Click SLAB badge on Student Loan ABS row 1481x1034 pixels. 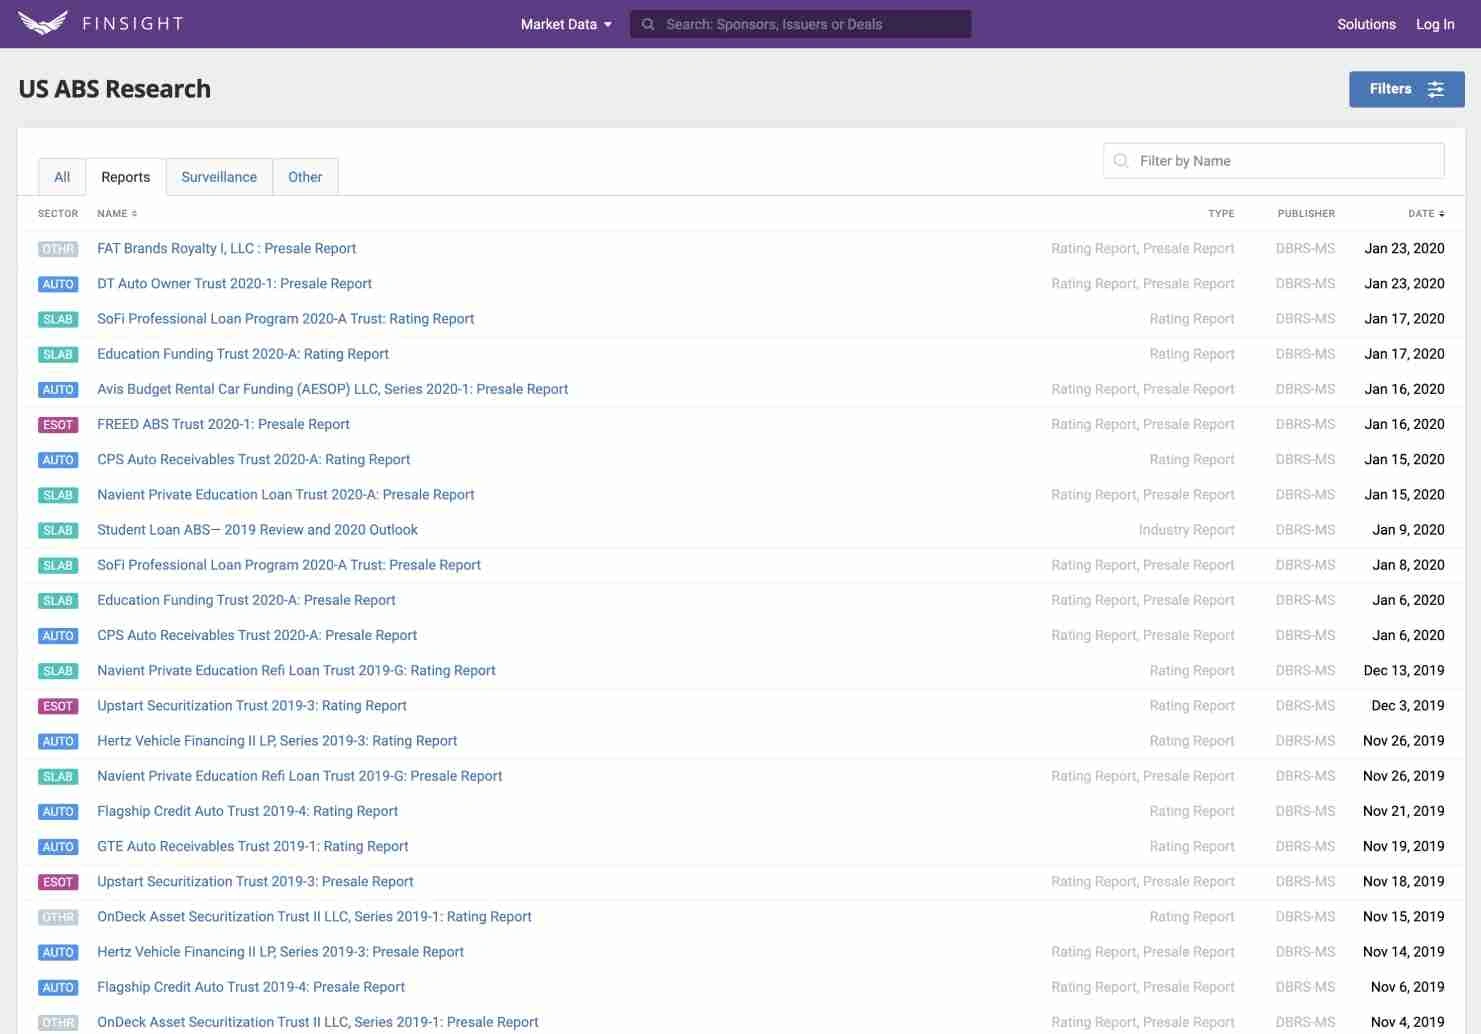coord(58,530)
